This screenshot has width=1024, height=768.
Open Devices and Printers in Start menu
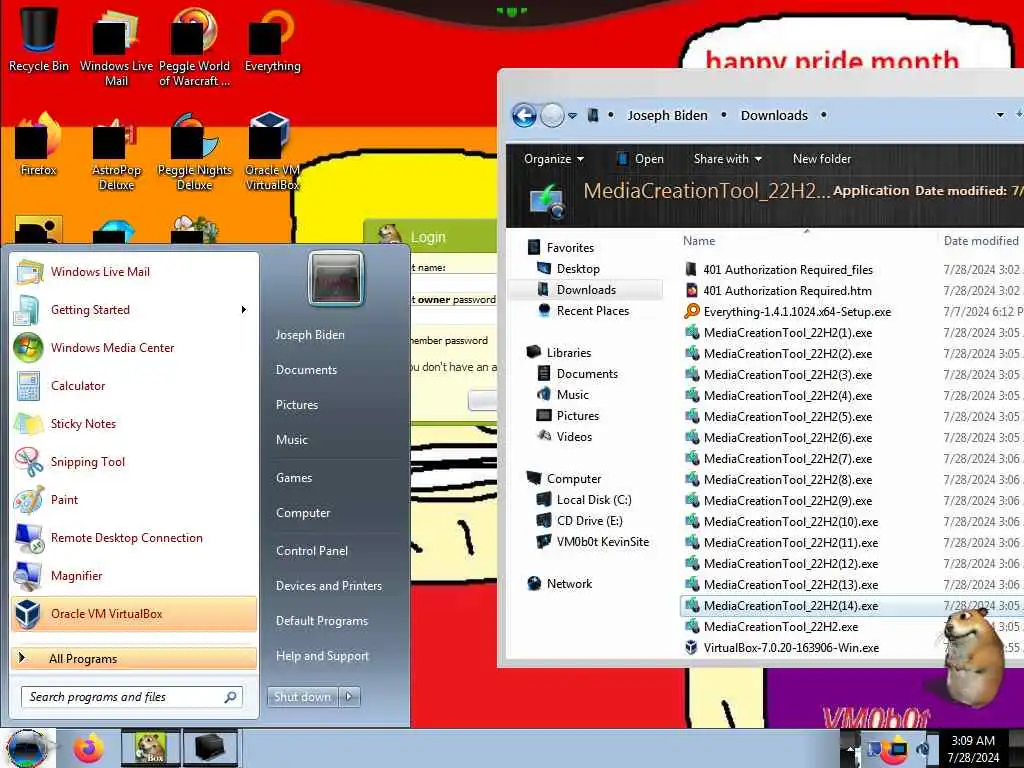coord(328,586)
